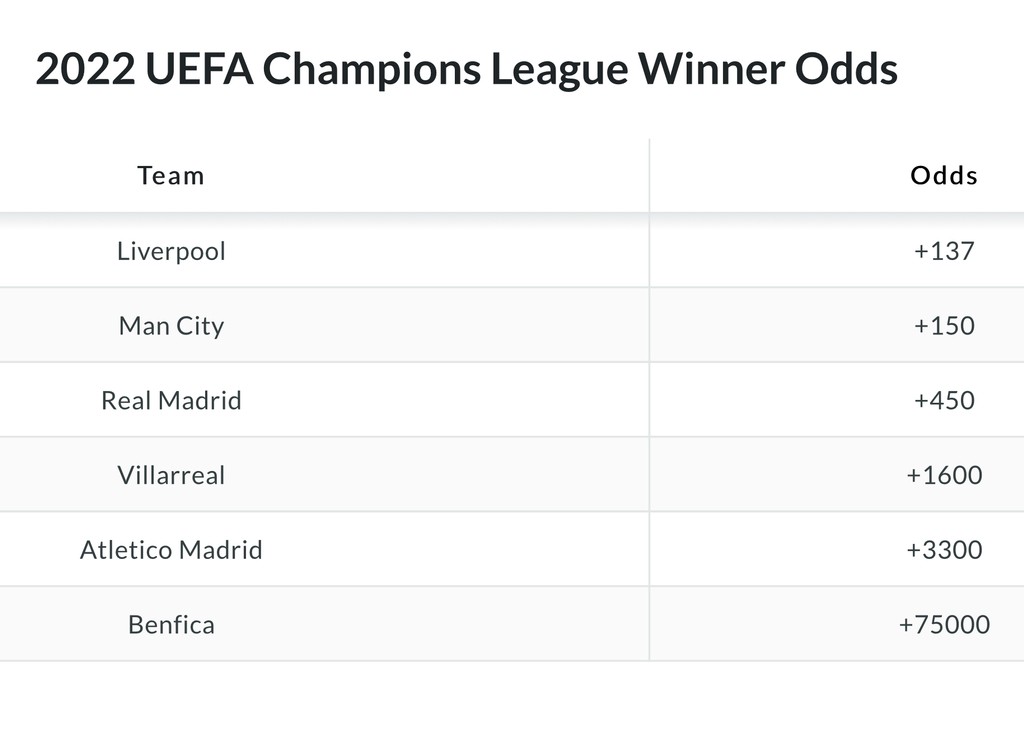Click the Odds column header
The height and width of the screenshot is (731, 1024).
[943, 176]
